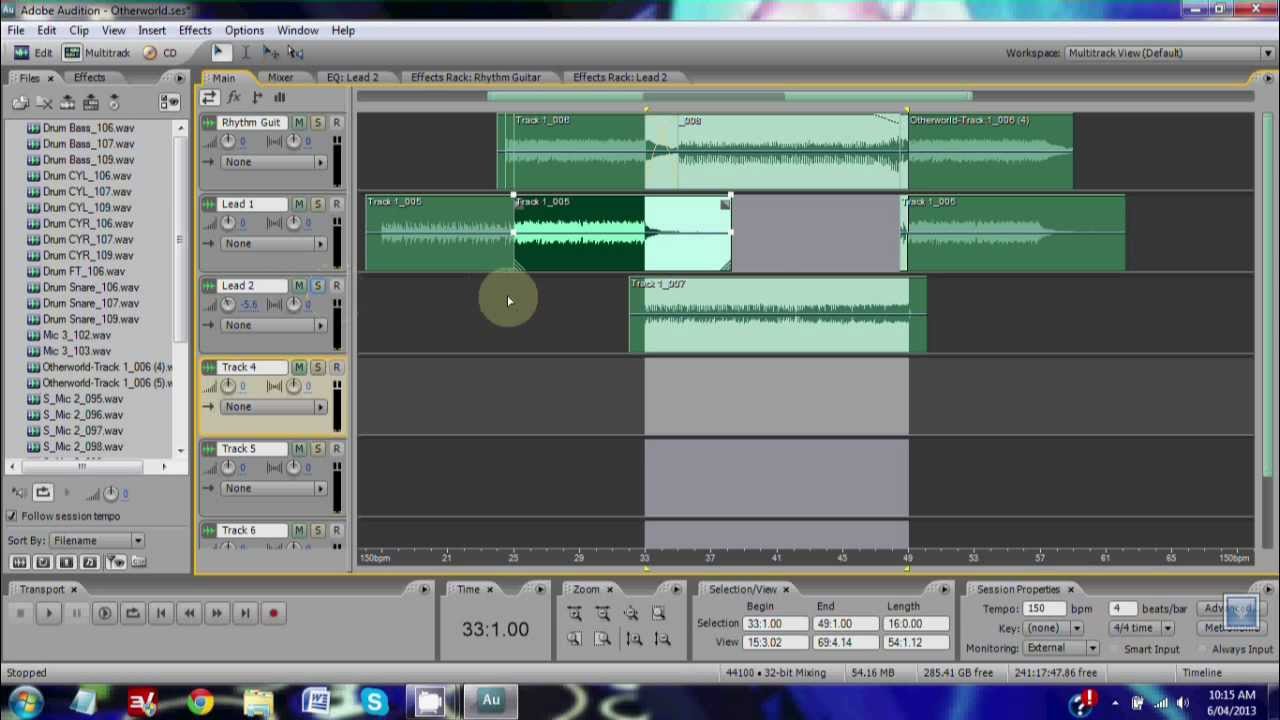
Task: Open Lead 1 output None dropdown
Action: click(274, 244)
